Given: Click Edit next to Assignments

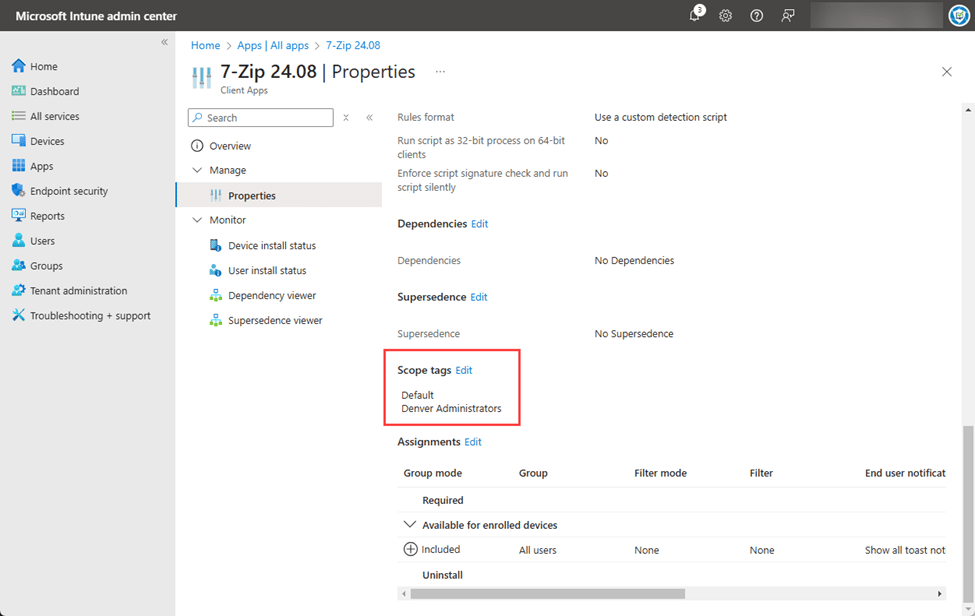Looking at the screenshot, I should point(473,442).
